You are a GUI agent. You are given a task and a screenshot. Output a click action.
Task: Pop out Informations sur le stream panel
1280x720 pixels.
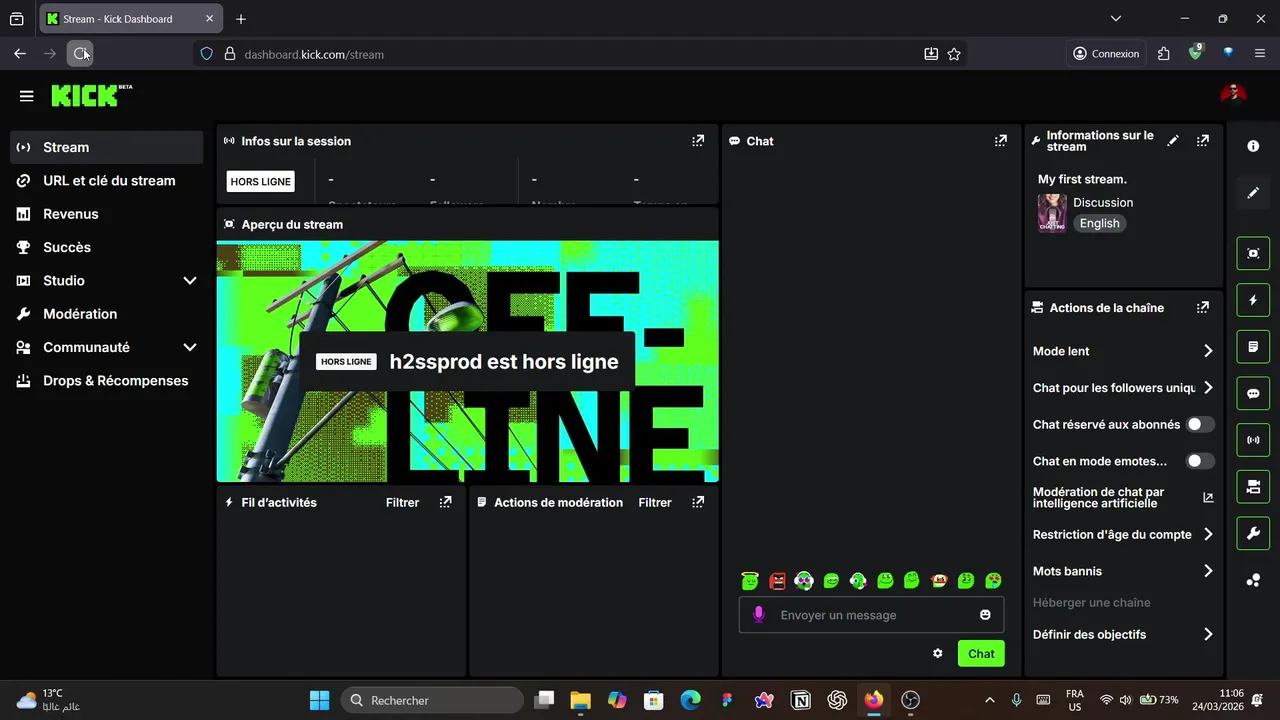click(x=1203, y=141)
